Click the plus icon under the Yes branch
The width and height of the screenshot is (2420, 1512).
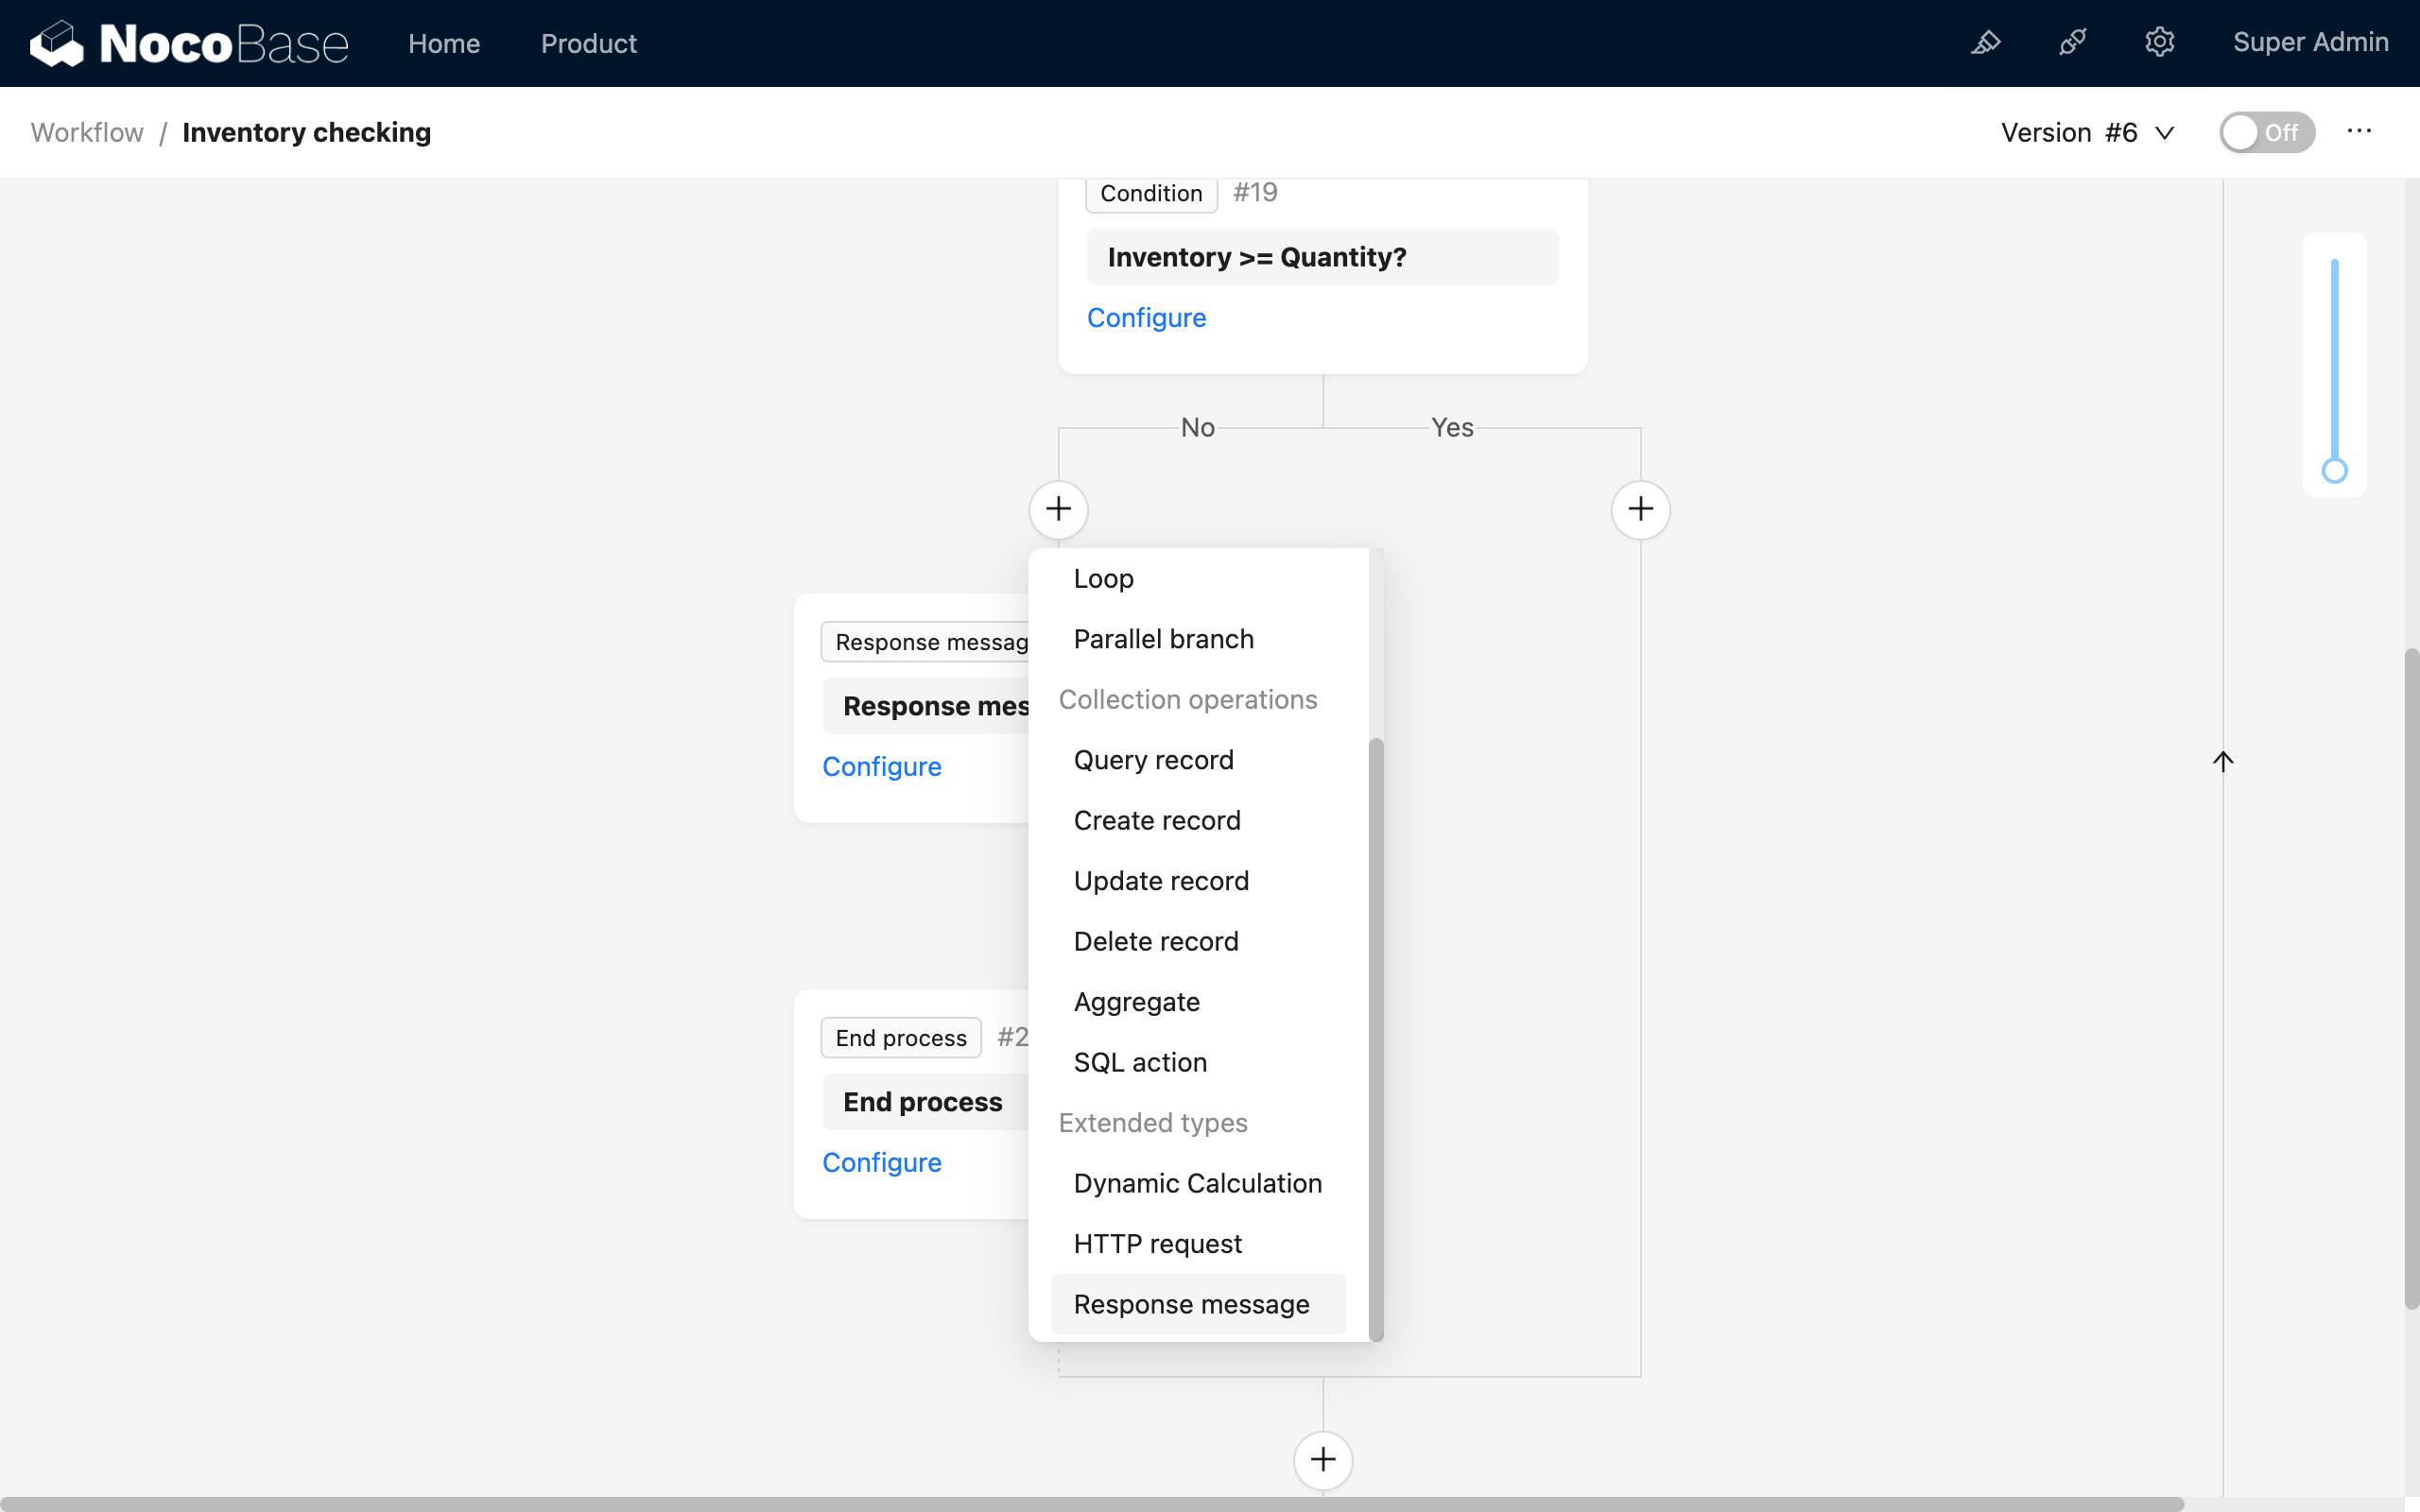(1639, 509)
